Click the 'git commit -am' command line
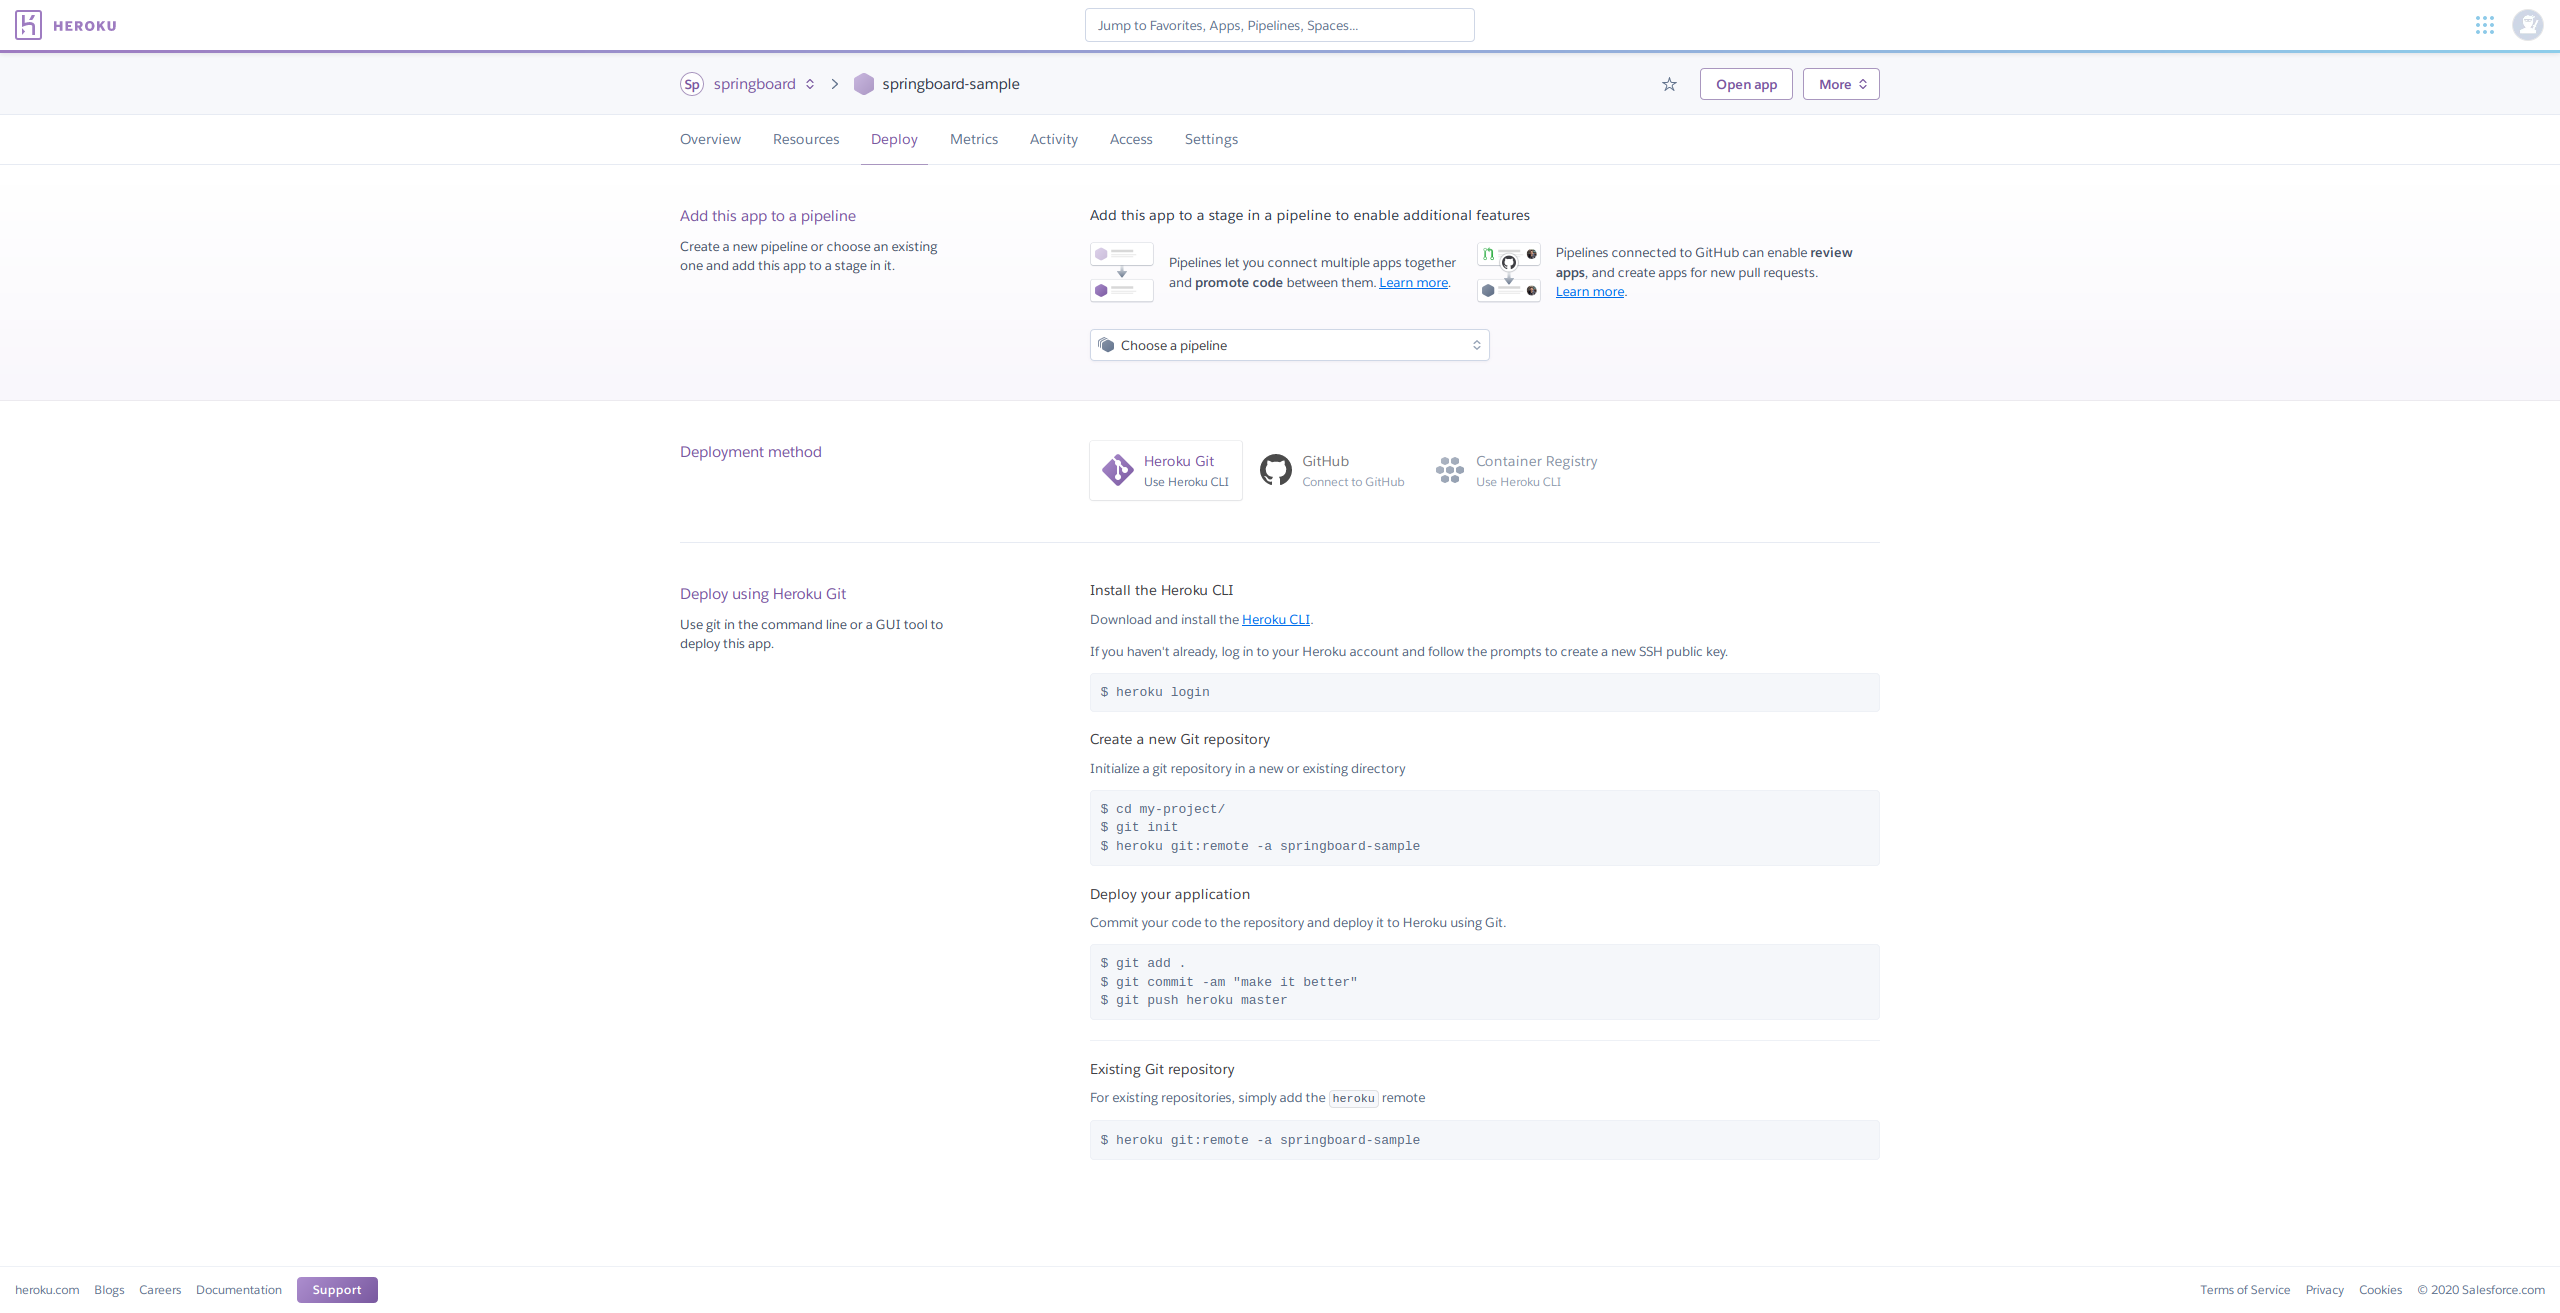The height and width of the screenshot is (1313, 2560). pyautogui.click(x=1229, y=982)
